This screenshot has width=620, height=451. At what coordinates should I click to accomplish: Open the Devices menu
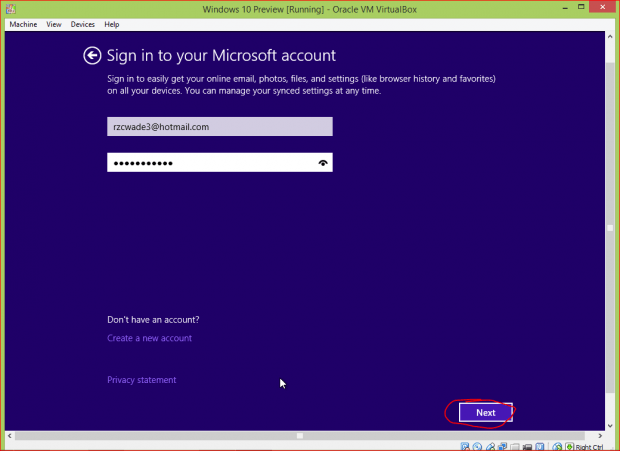(x=83, y=24)
